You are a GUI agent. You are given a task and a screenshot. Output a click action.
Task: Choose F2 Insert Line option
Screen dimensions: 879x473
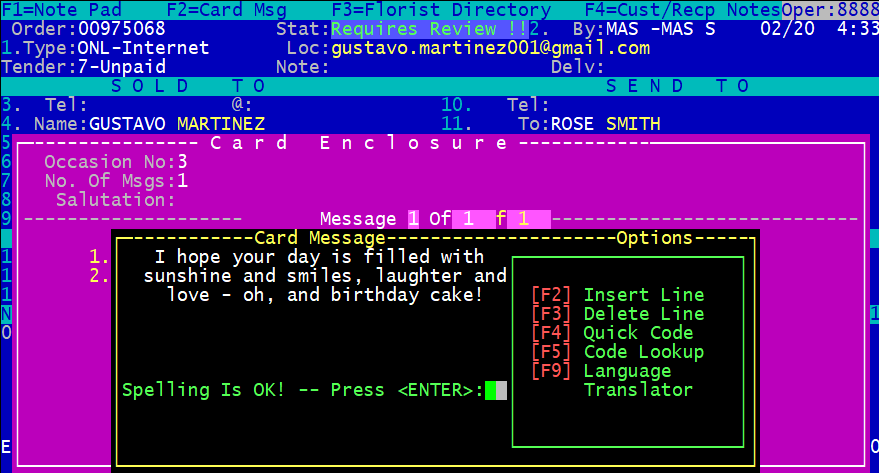coord(617,295)
